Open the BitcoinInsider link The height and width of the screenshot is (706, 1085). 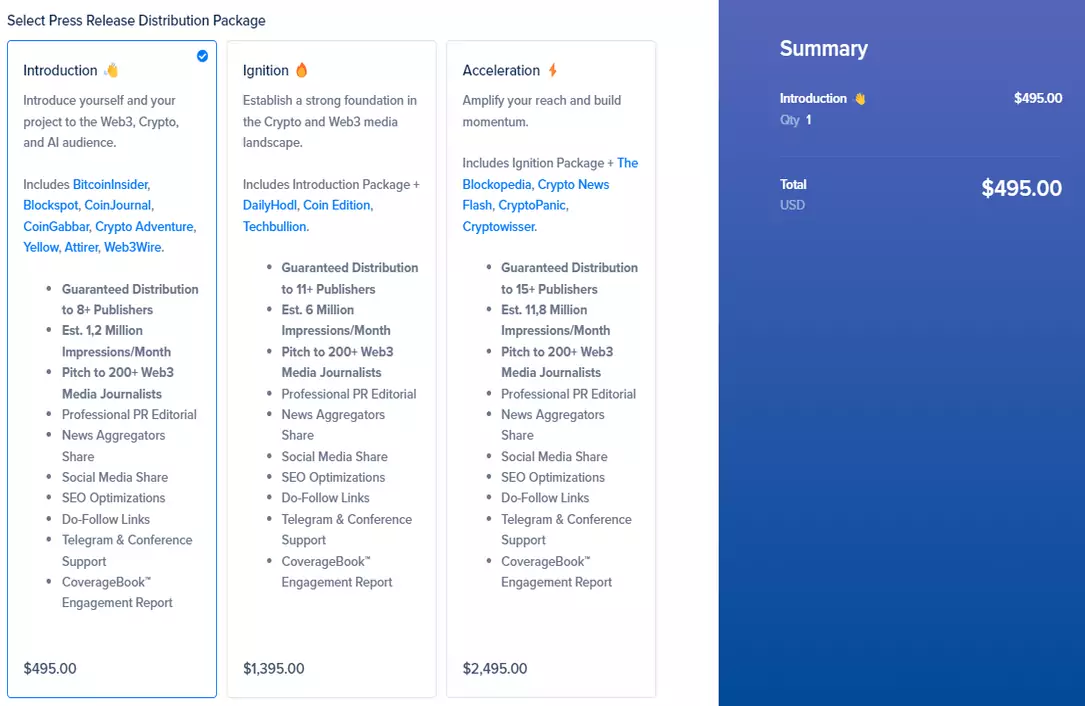pos(111,185)
